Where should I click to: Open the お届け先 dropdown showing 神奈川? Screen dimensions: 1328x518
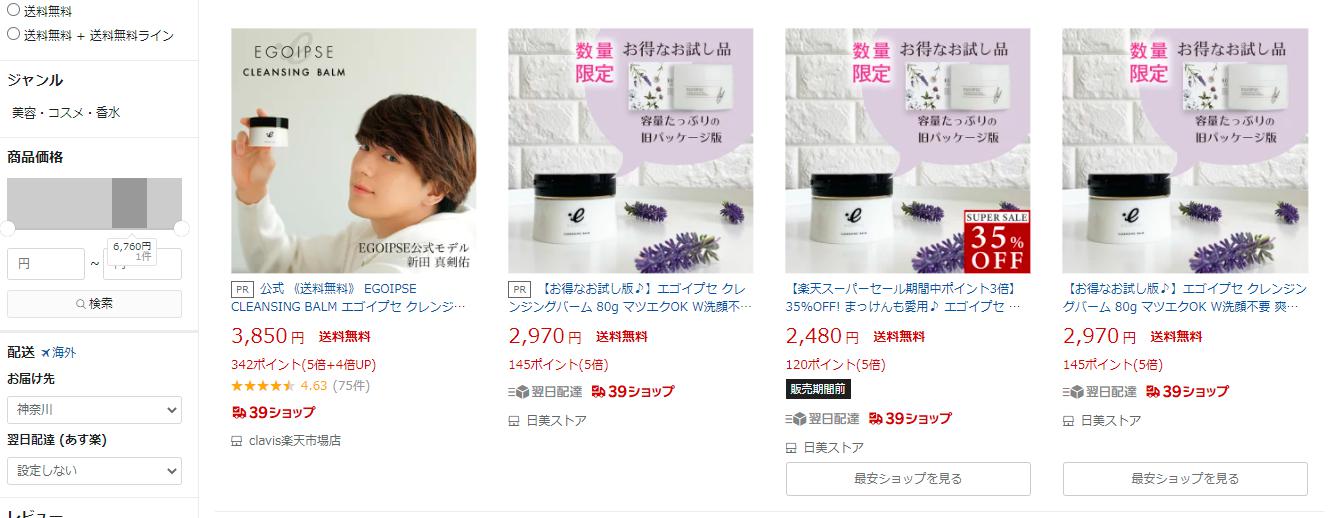pos(94,410)
